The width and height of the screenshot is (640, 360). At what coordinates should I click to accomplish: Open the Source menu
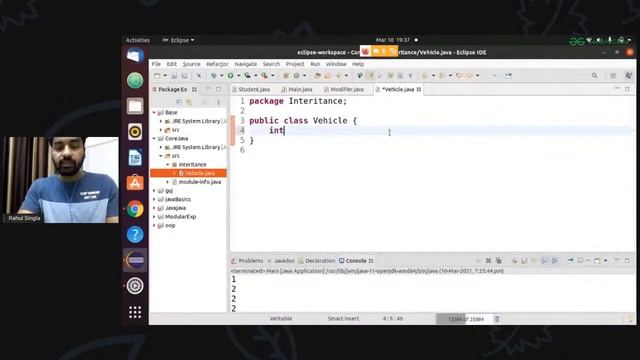(x=191, y=64)
